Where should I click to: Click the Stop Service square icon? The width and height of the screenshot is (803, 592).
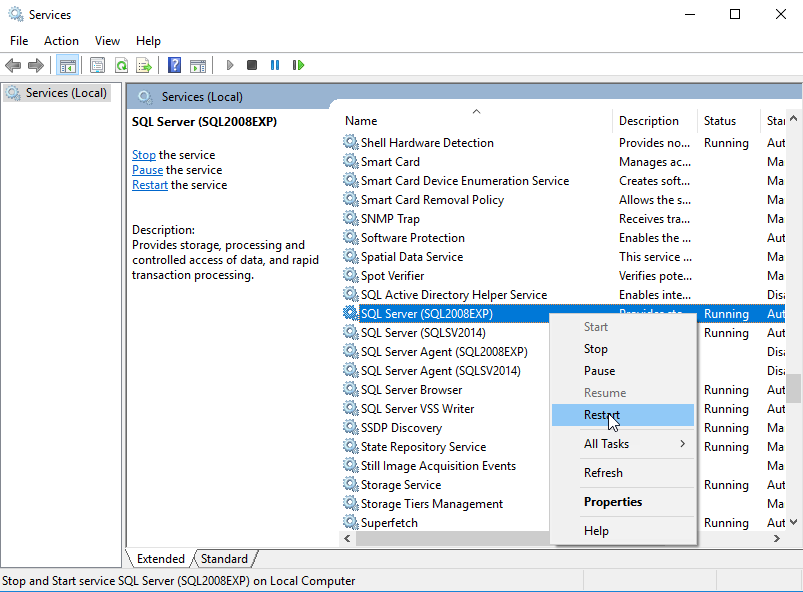251,65
